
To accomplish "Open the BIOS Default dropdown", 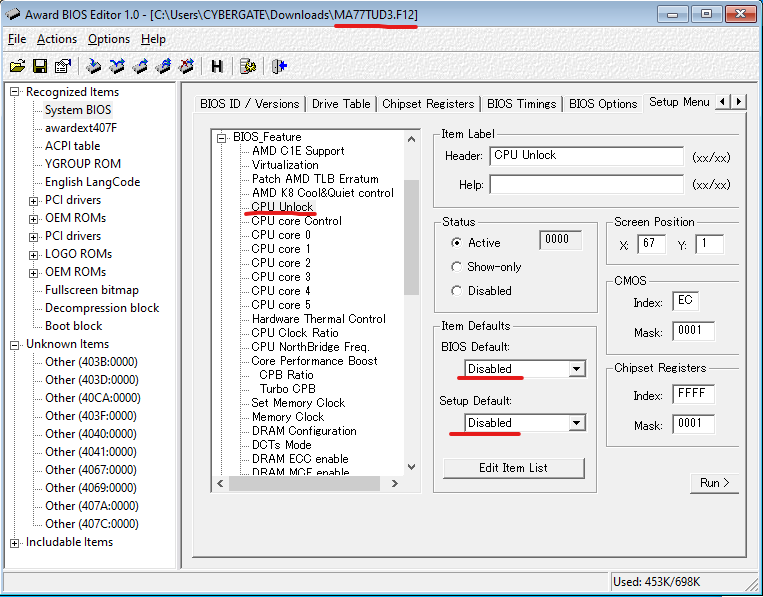I will [x=576, y=369].
